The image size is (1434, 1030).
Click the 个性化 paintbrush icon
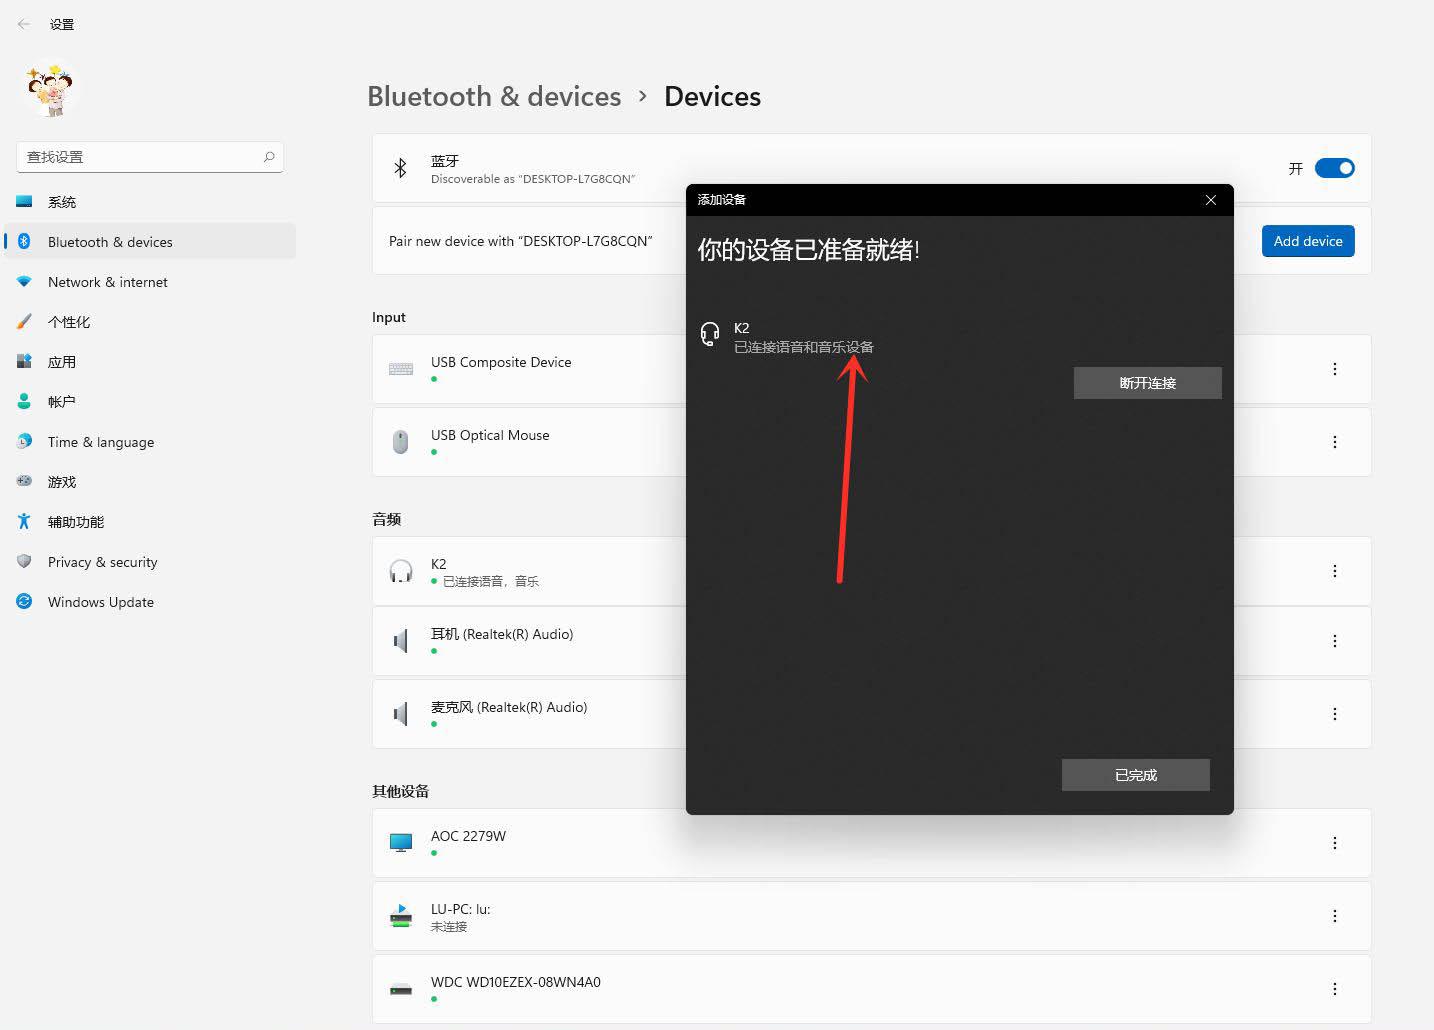click(x=24, y=321)
